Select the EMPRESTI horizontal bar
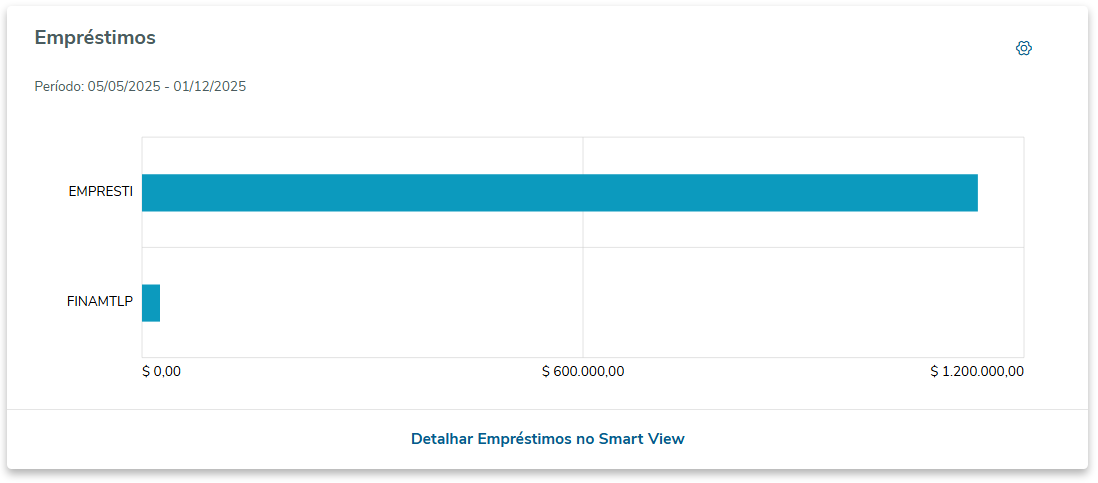This screenshot has width=1098, height=483. tap(559, 193)
